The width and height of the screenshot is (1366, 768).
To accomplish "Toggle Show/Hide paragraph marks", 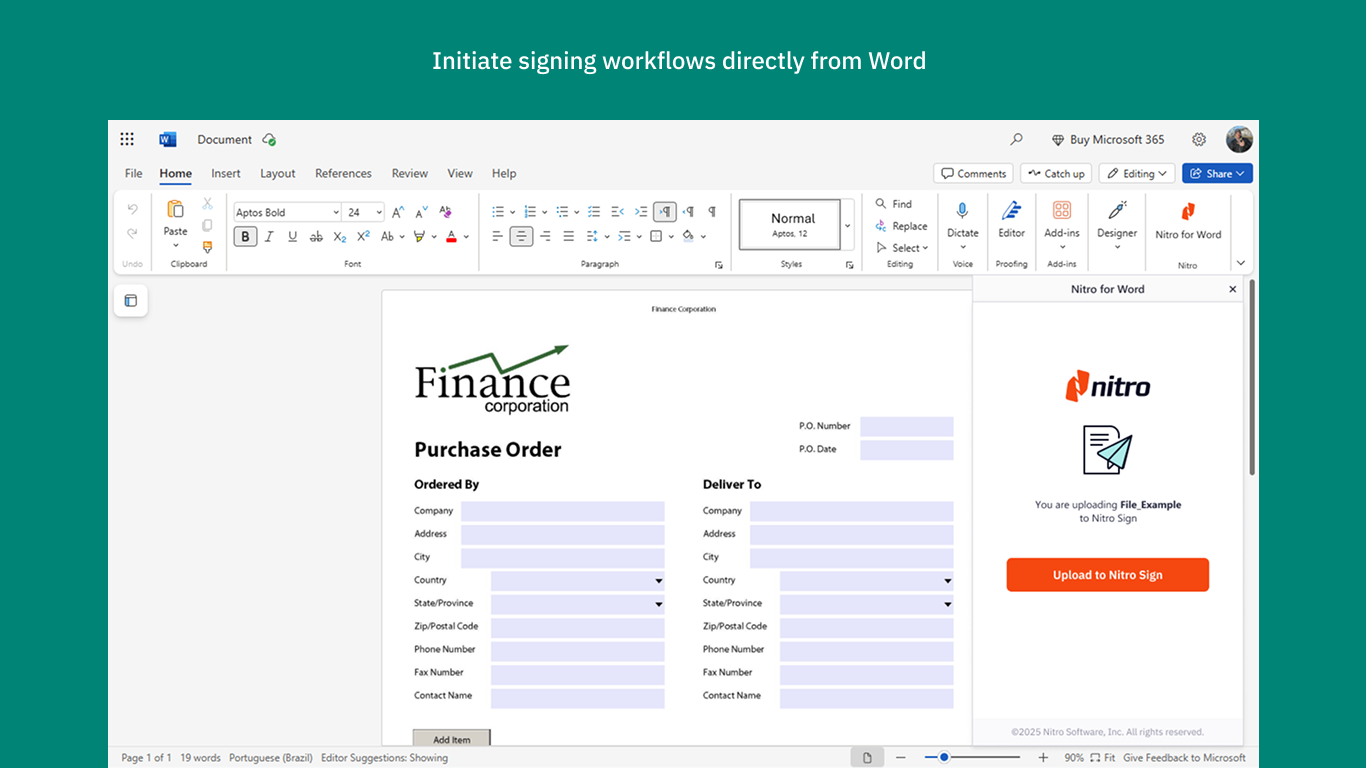I will coord(712,211).
